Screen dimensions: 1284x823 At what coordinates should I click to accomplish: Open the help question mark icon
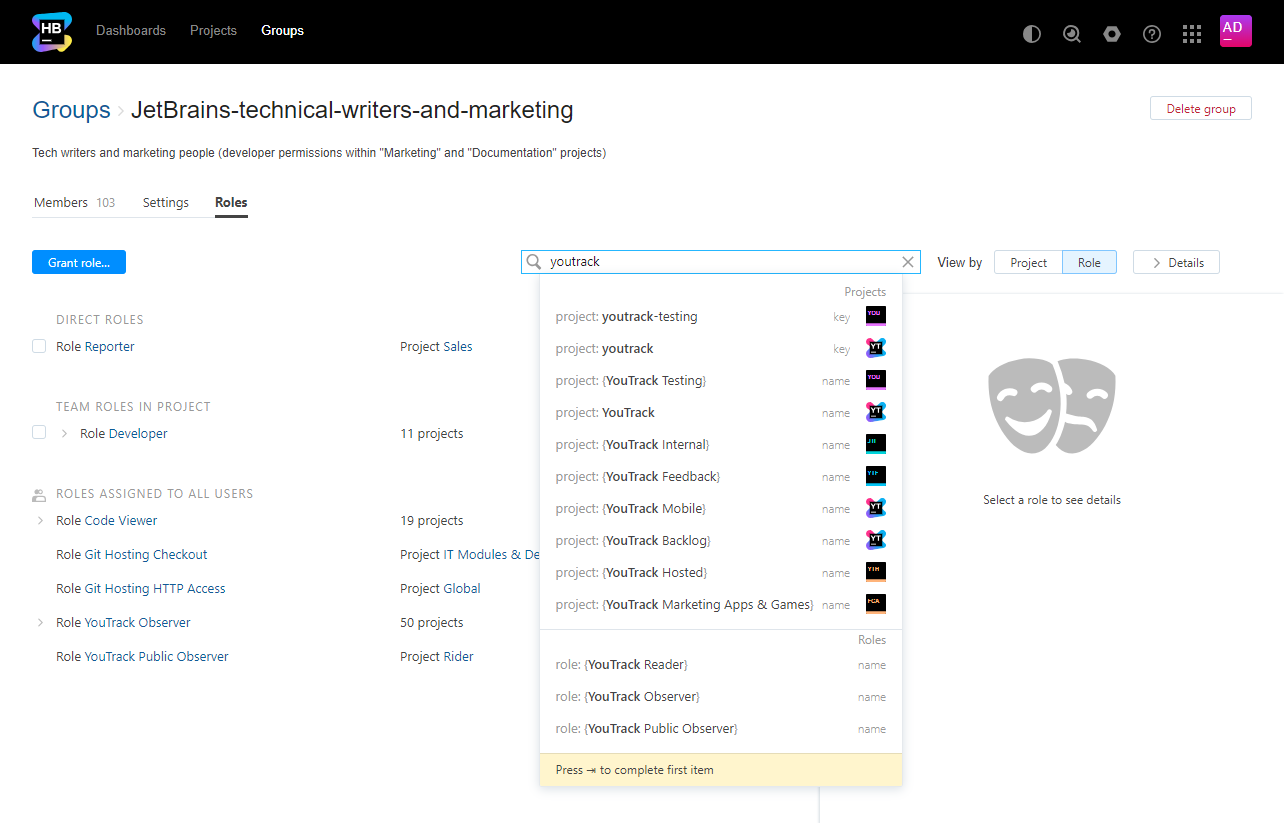coord(1152,34)
